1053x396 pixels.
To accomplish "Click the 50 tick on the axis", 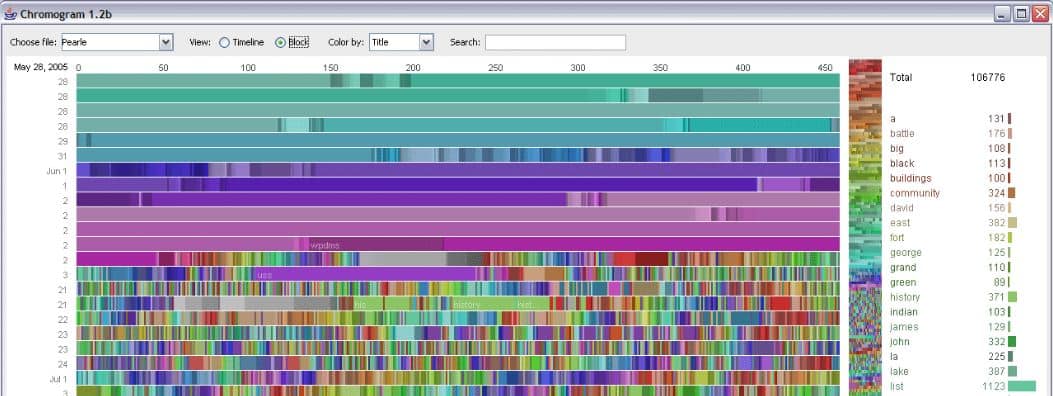I will tap(163, 68).
